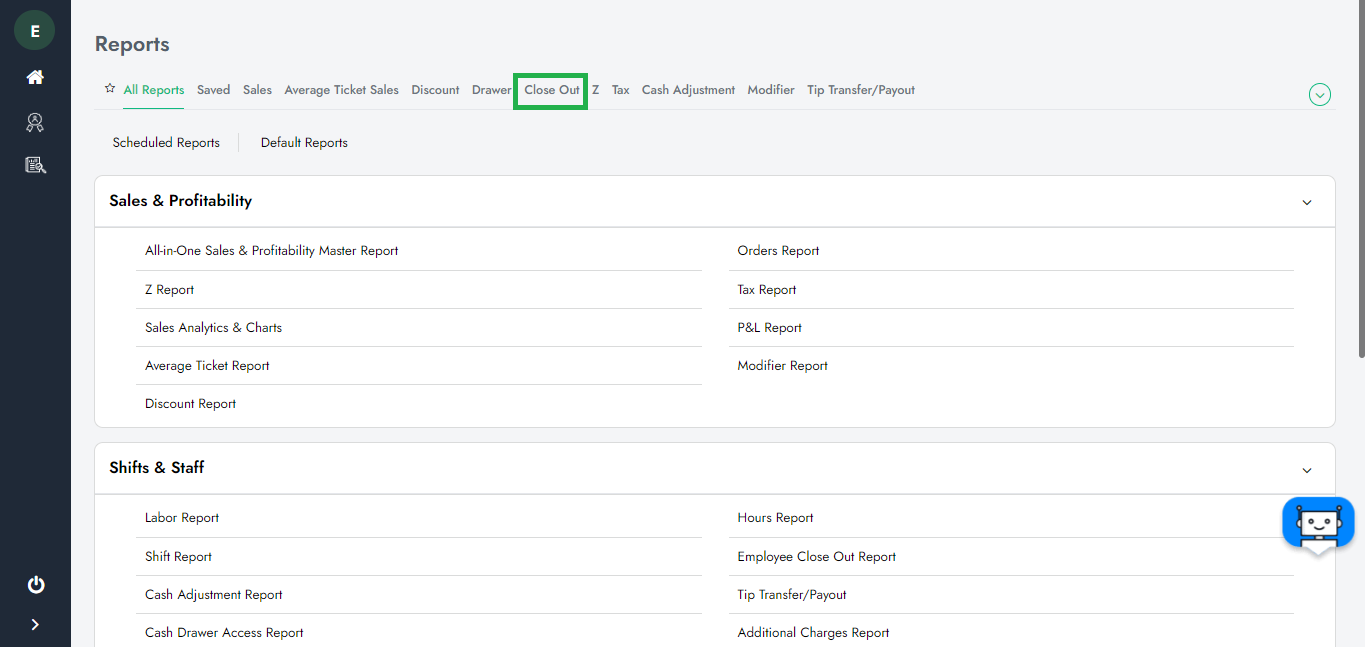
Task: Open Scheduled Reports
Action: click(x=166, y=143)
